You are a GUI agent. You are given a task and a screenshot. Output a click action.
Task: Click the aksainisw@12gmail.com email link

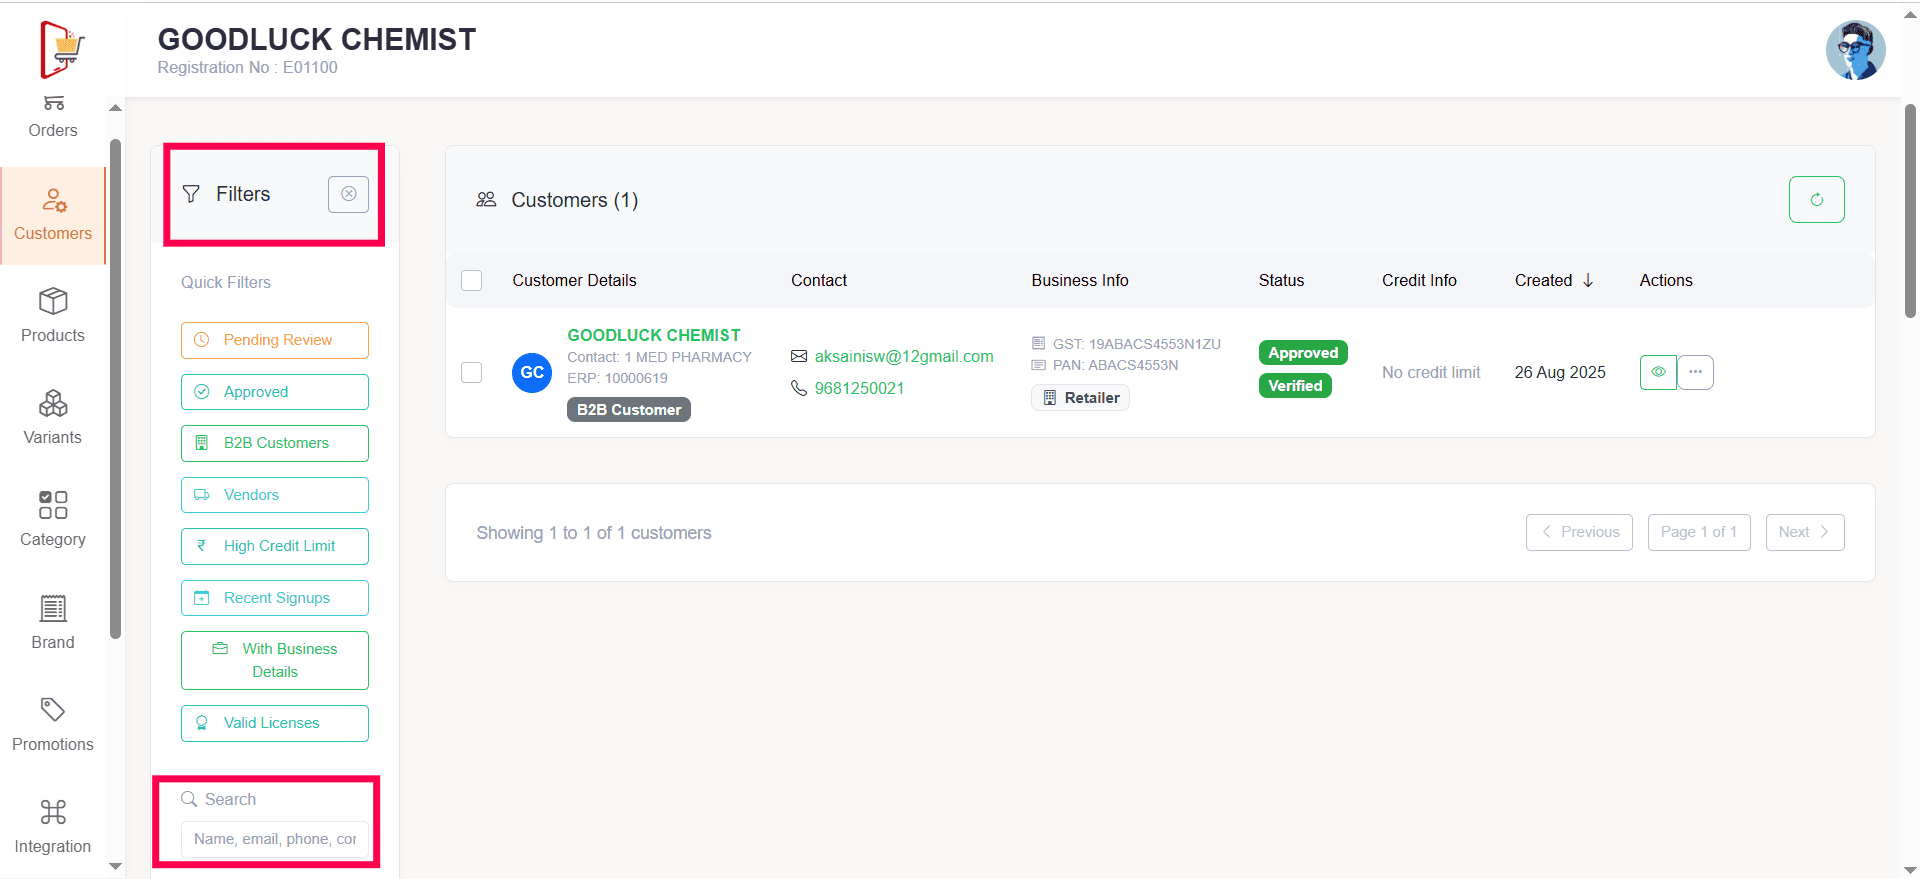903,356
